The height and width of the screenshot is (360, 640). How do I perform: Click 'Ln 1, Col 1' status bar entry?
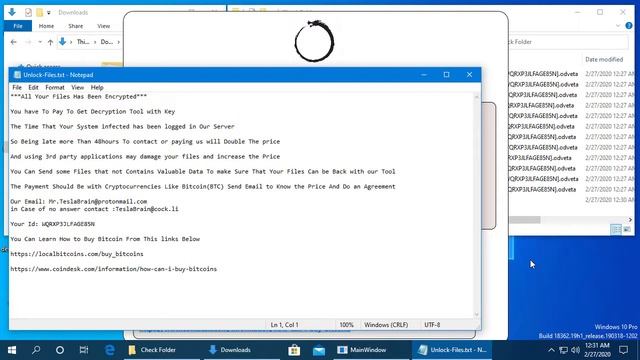tap(284, 325)
